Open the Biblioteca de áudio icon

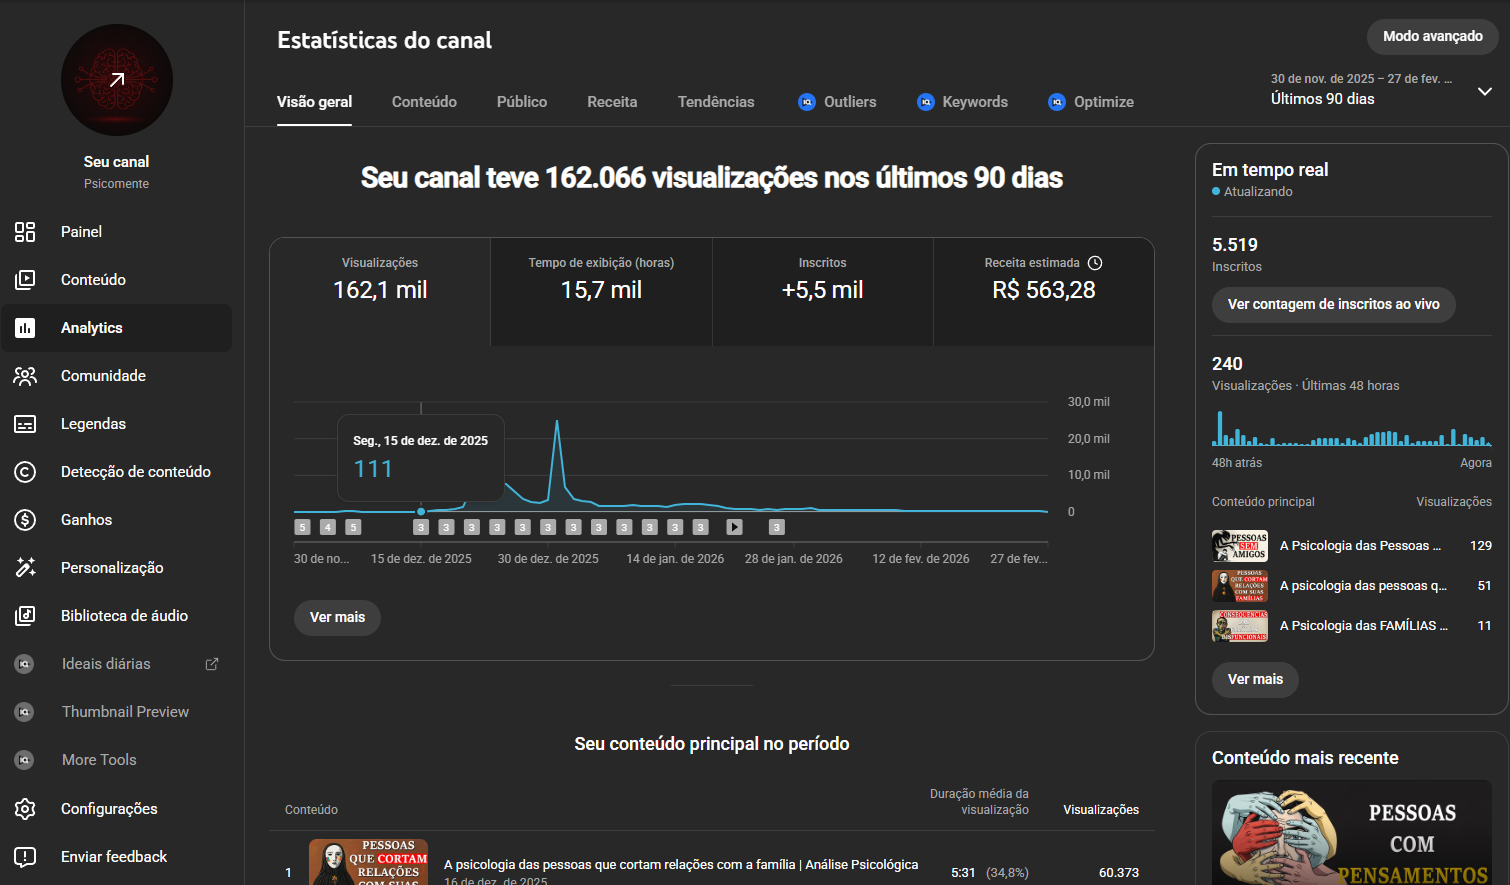25,616
